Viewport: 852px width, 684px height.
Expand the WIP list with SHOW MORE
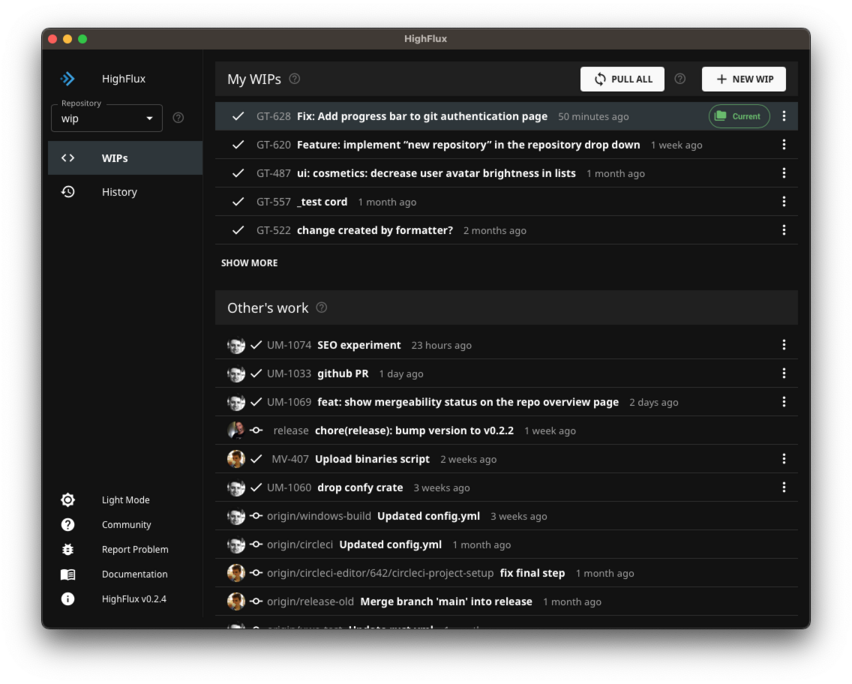point(249,262)
